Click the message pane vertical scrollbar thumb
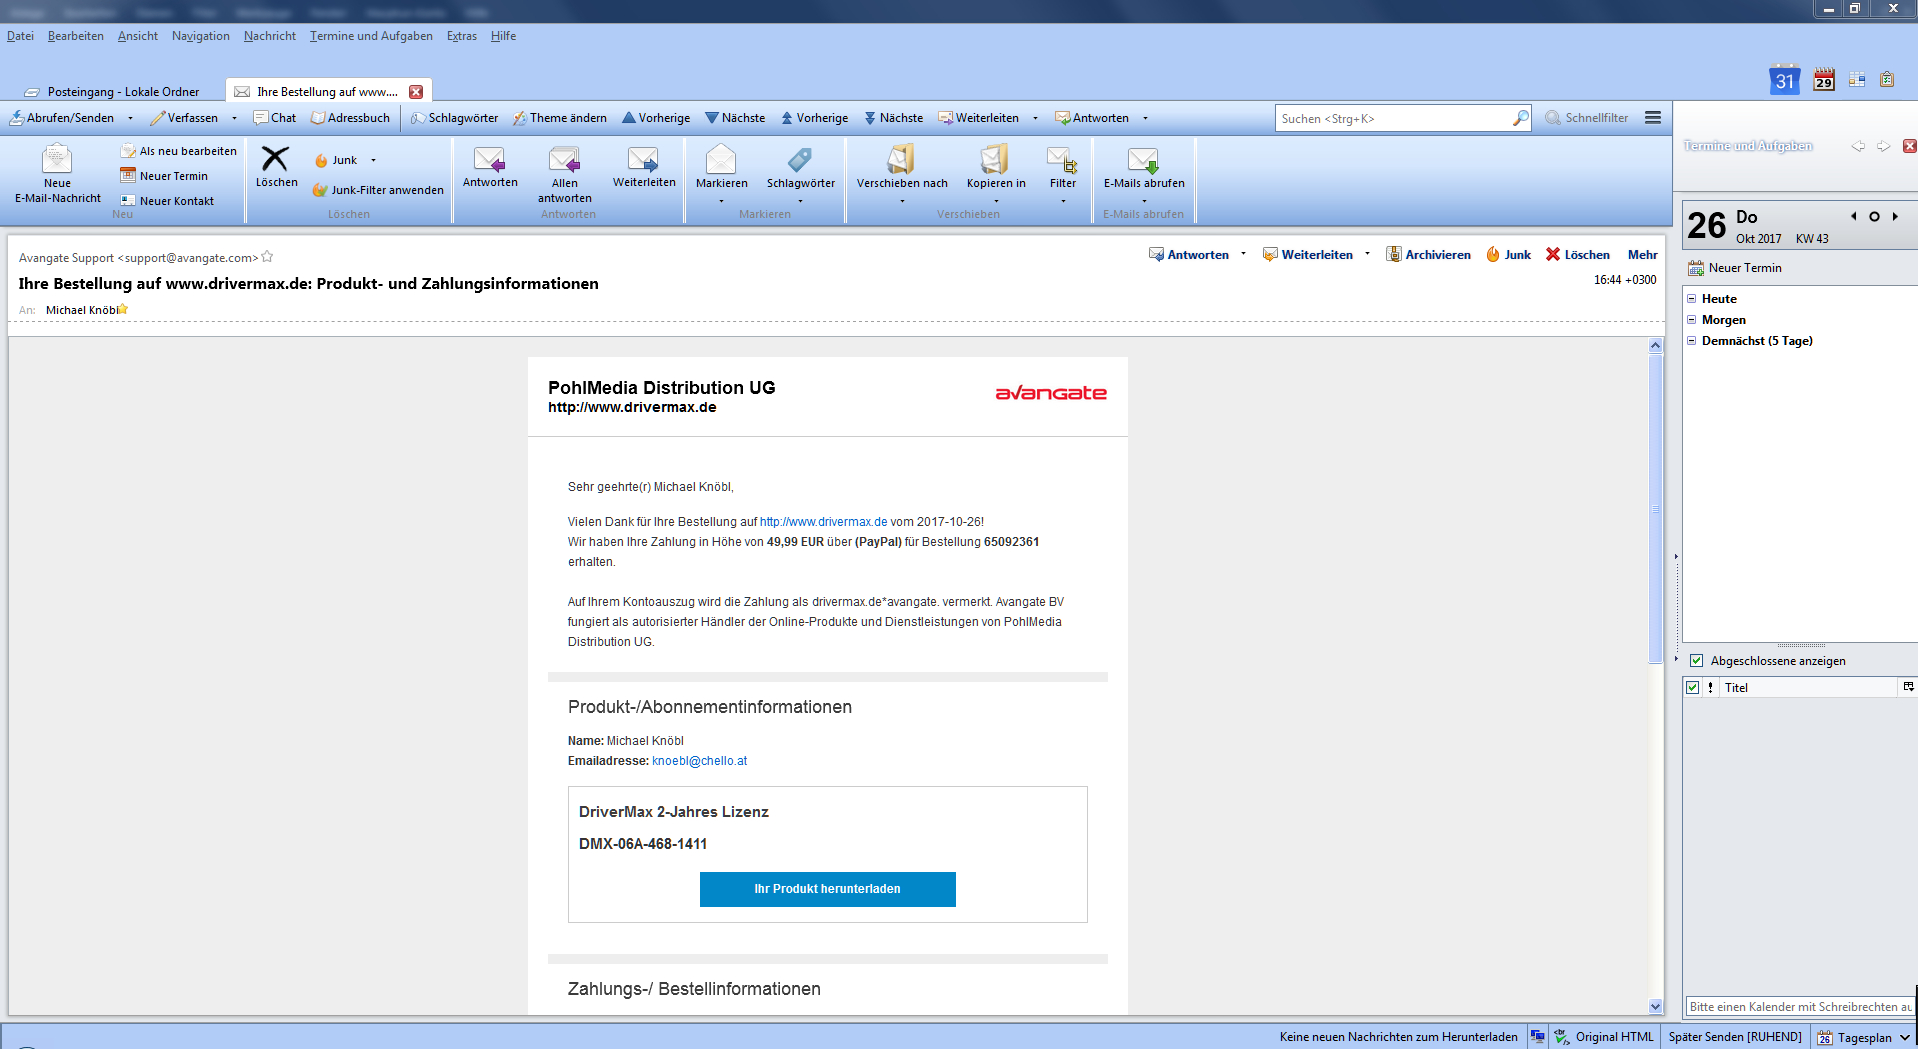Viewport: 1918px width, 1049px height. [1655, 508]
